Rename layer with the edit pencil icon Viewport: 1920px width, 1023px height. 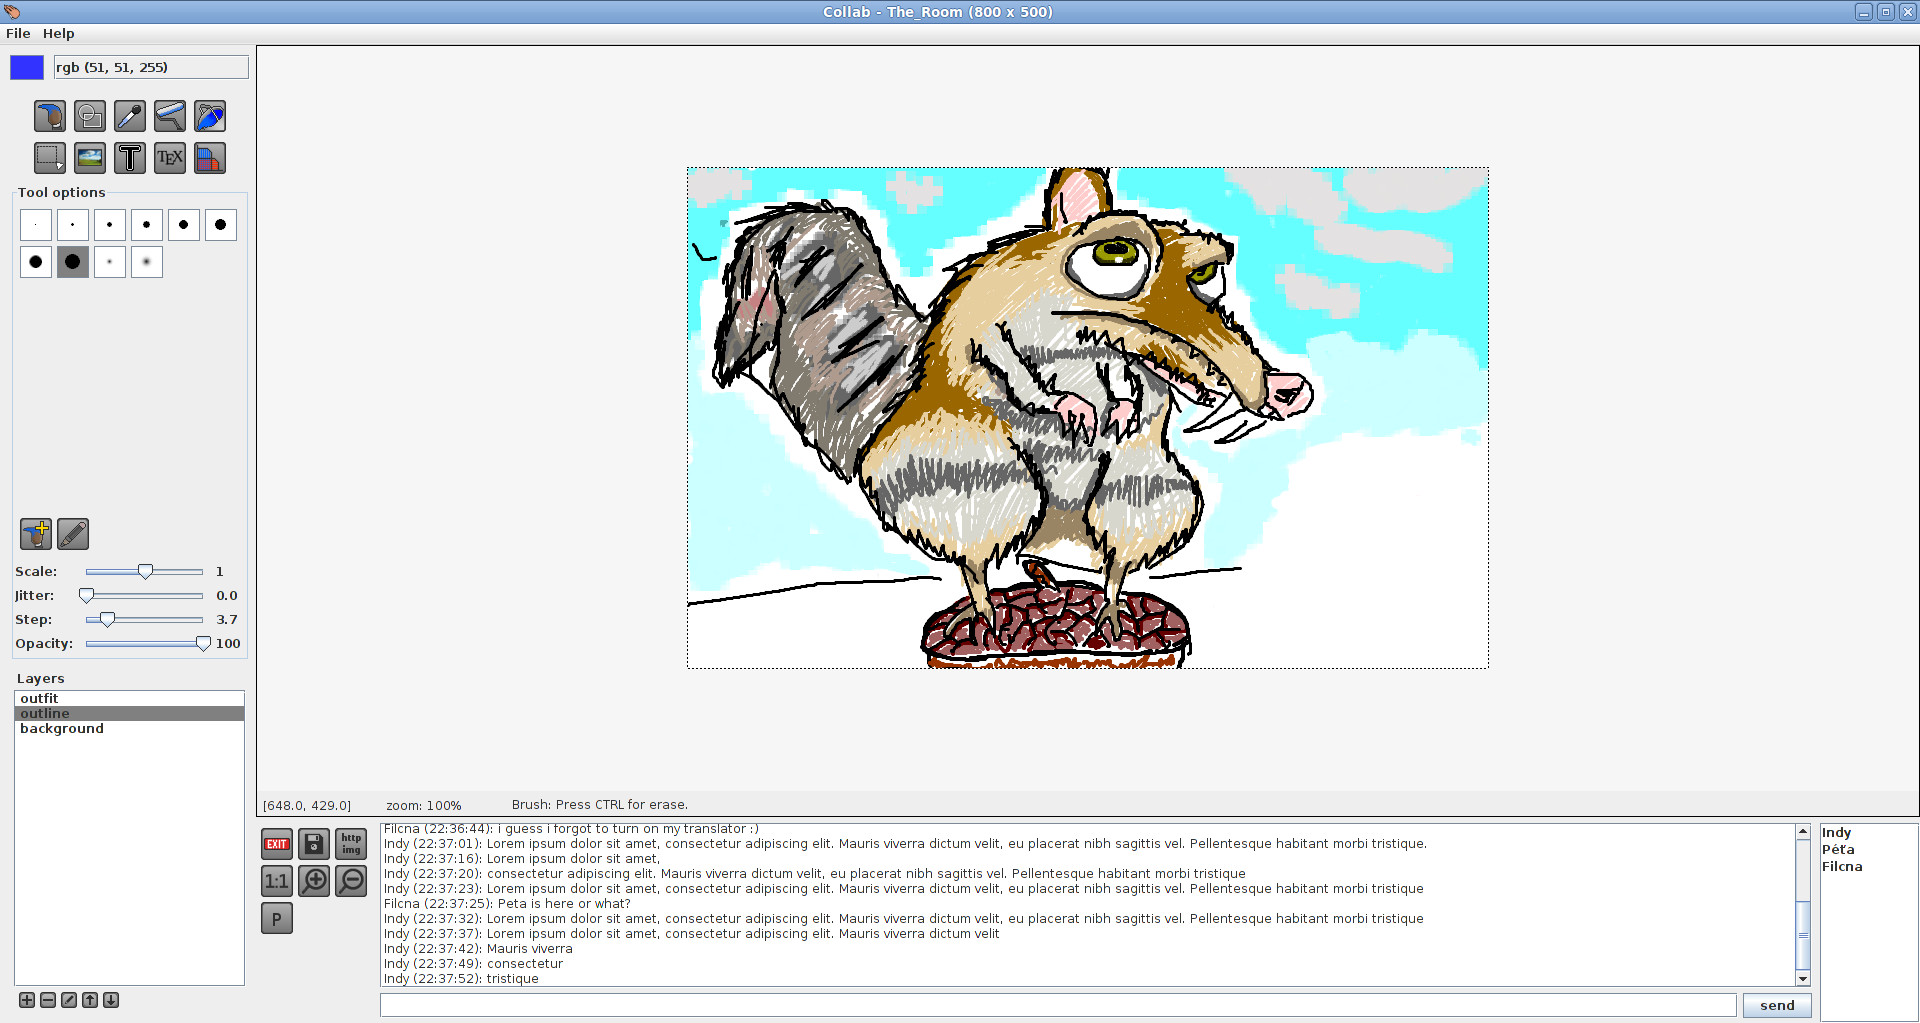pyautogui.click(x=69, y=1000)
